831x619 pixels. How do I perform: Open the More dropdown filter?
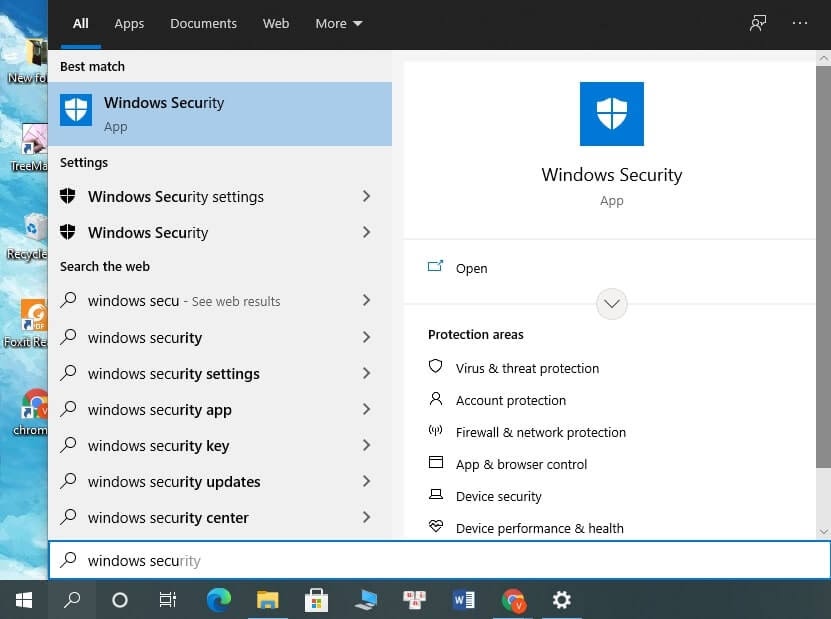click(339, 23)
